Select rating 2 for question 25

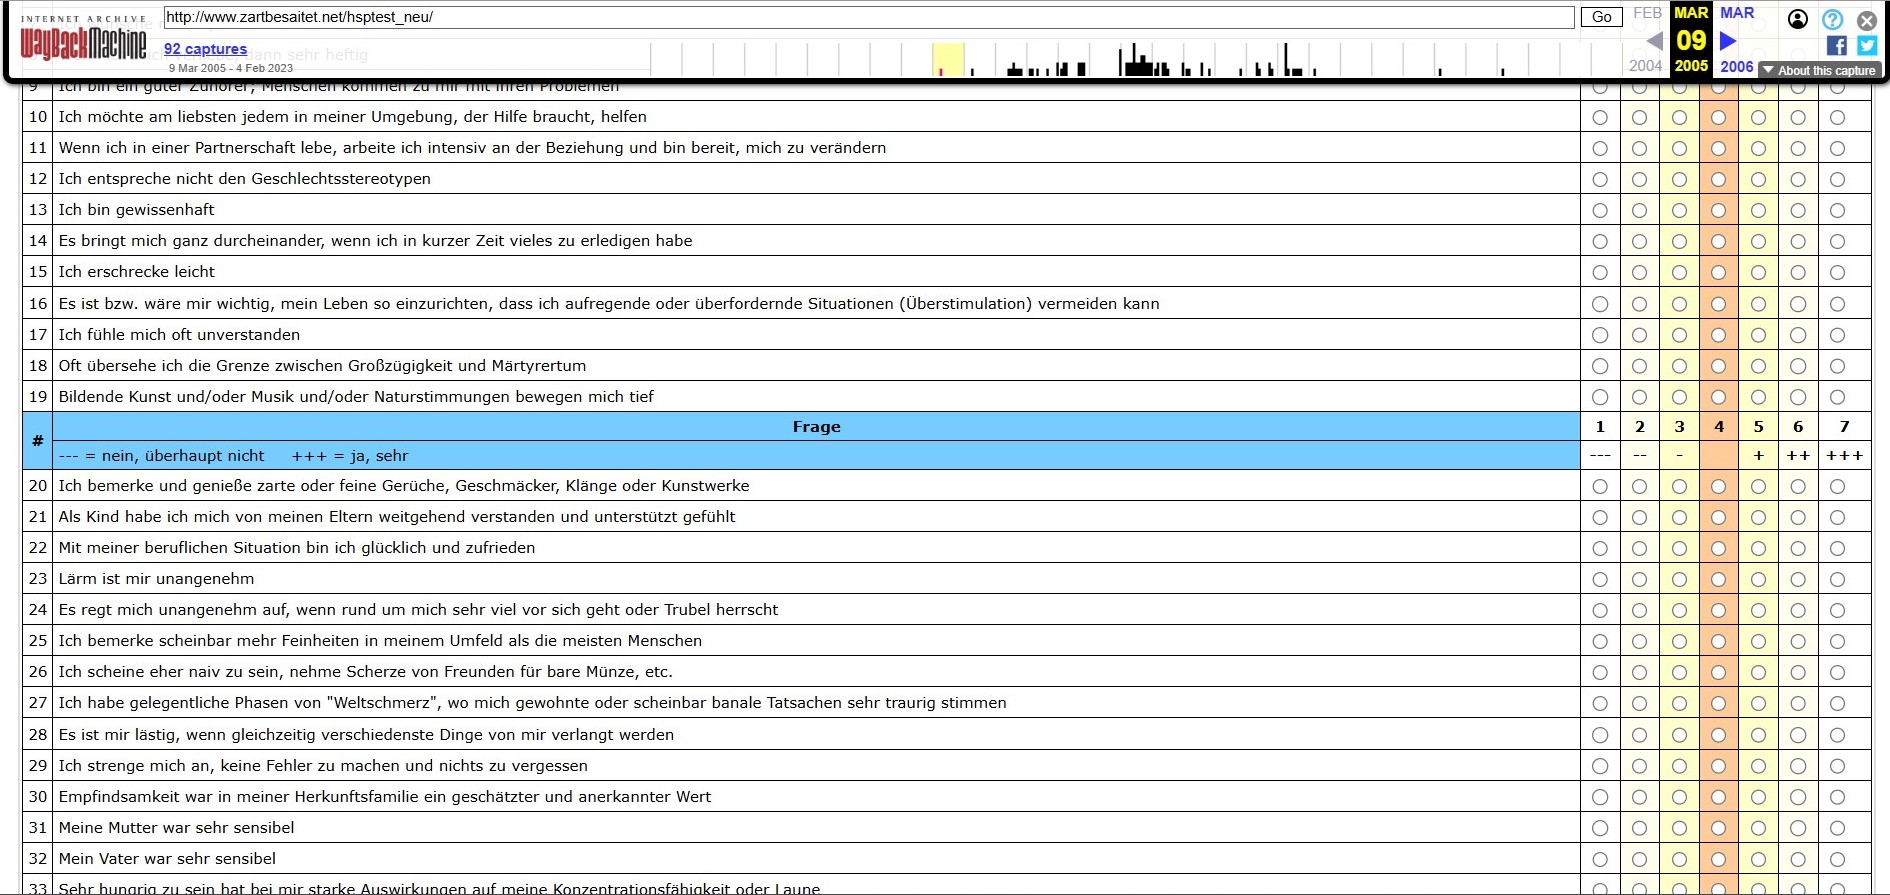point(1639,641)
